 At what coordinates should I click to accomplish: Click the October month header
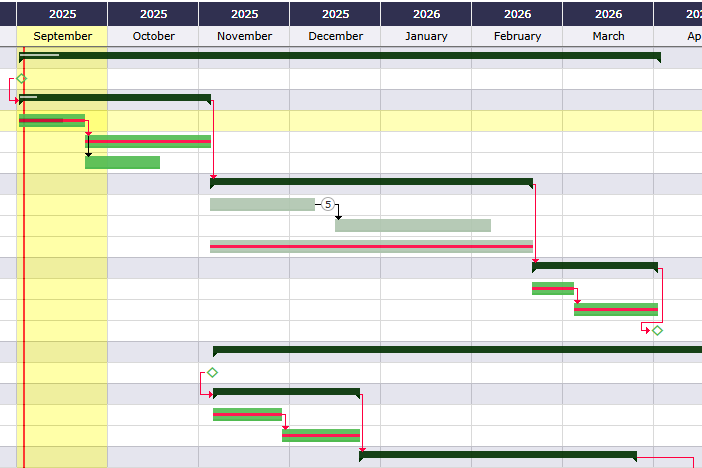[x=153, y=36]
